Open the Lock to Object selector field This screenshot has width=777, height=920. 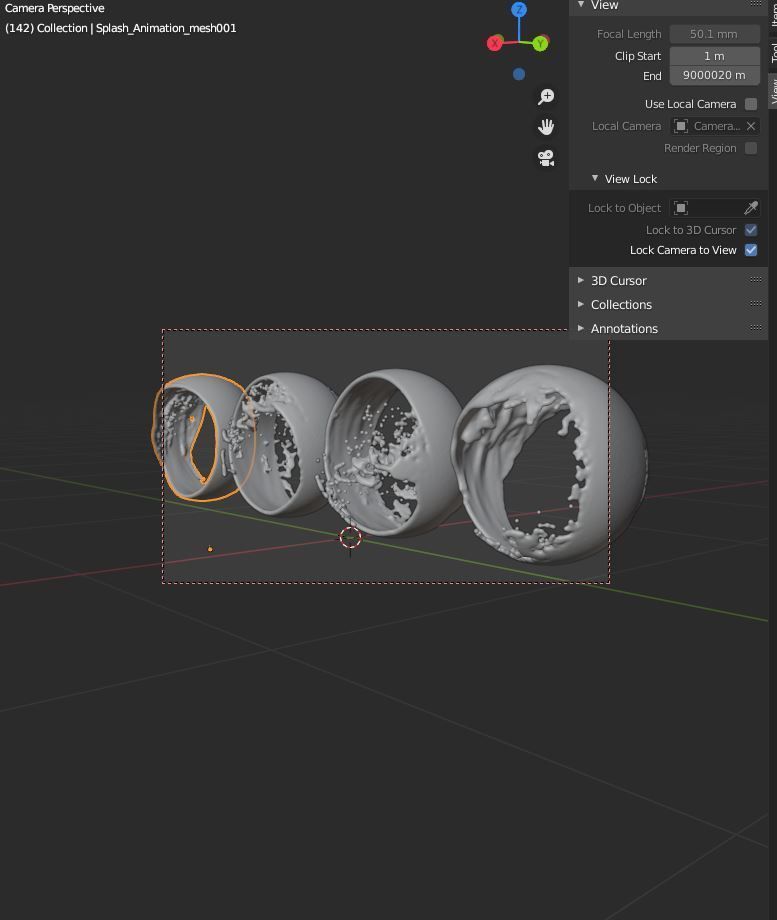click(707, 208)
